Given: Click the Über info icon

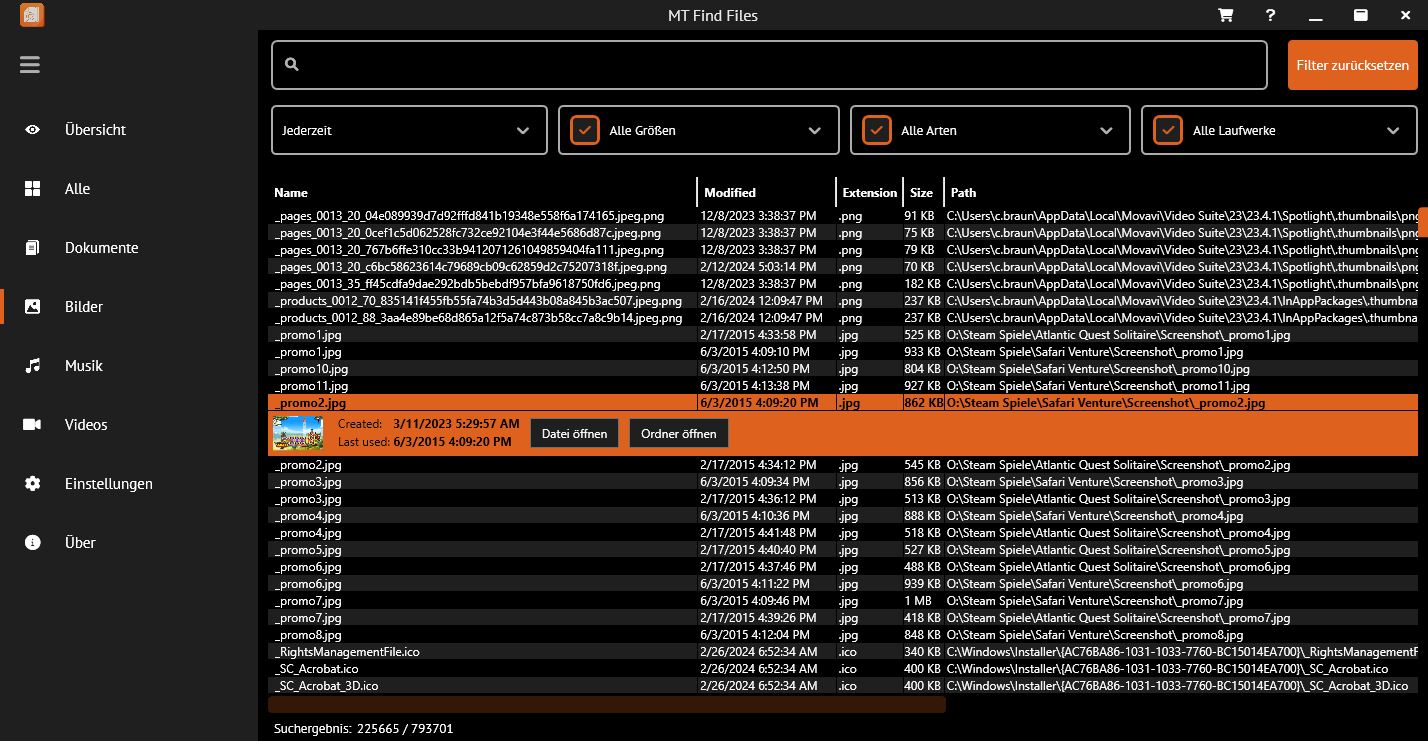Looking at the screenshot, I should pos(33,543).
